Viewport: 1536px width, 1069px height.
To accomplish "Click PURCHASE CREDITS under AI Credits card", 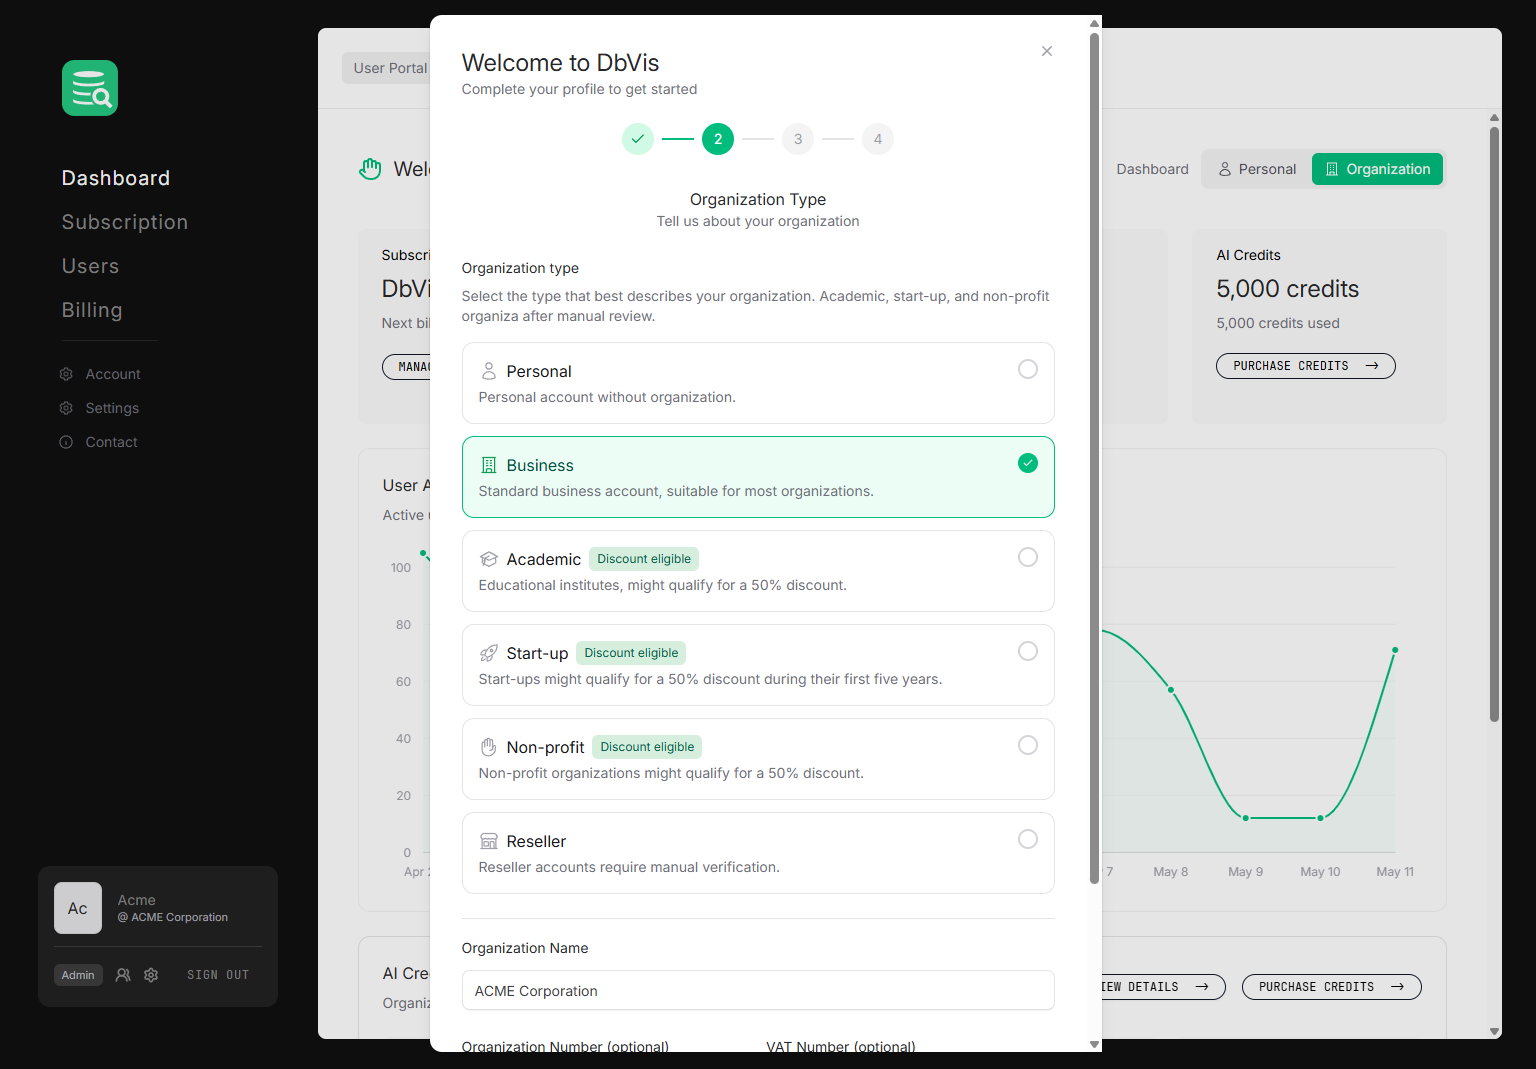I will [1305, 366].
